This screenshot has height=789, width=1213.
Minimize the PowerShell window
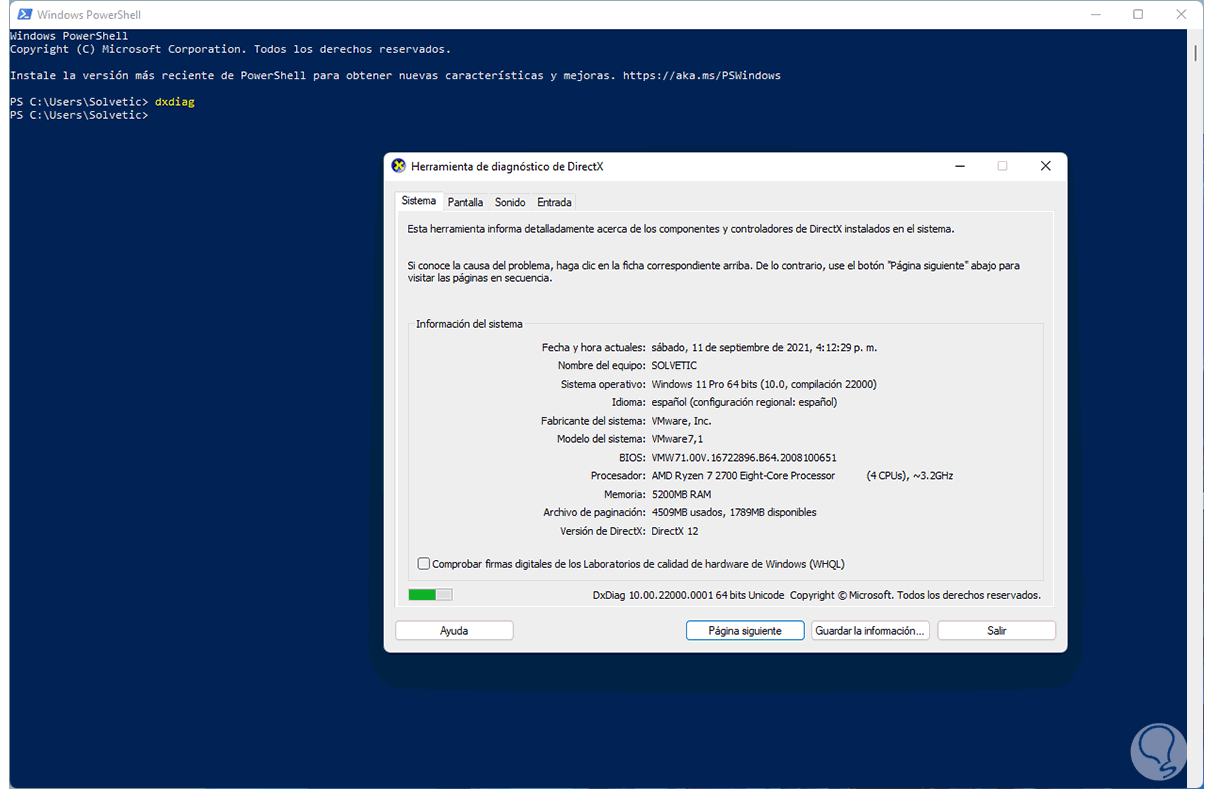(x=1094, y=14)
